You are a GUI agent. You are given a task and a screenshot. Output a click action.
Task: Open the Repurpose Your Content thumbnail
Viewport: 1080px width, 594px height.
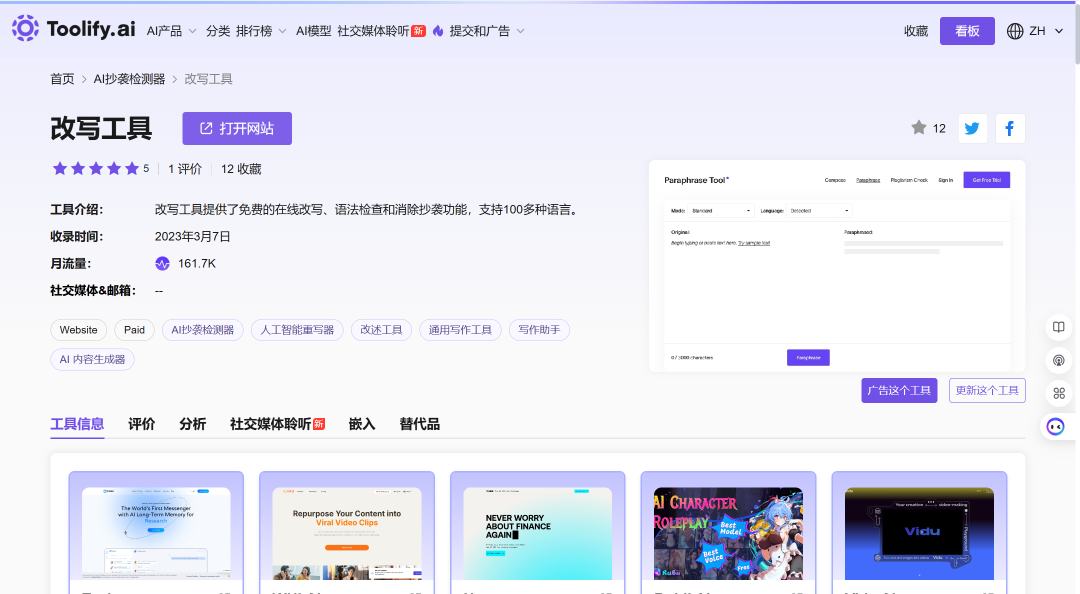click(346, 533)
